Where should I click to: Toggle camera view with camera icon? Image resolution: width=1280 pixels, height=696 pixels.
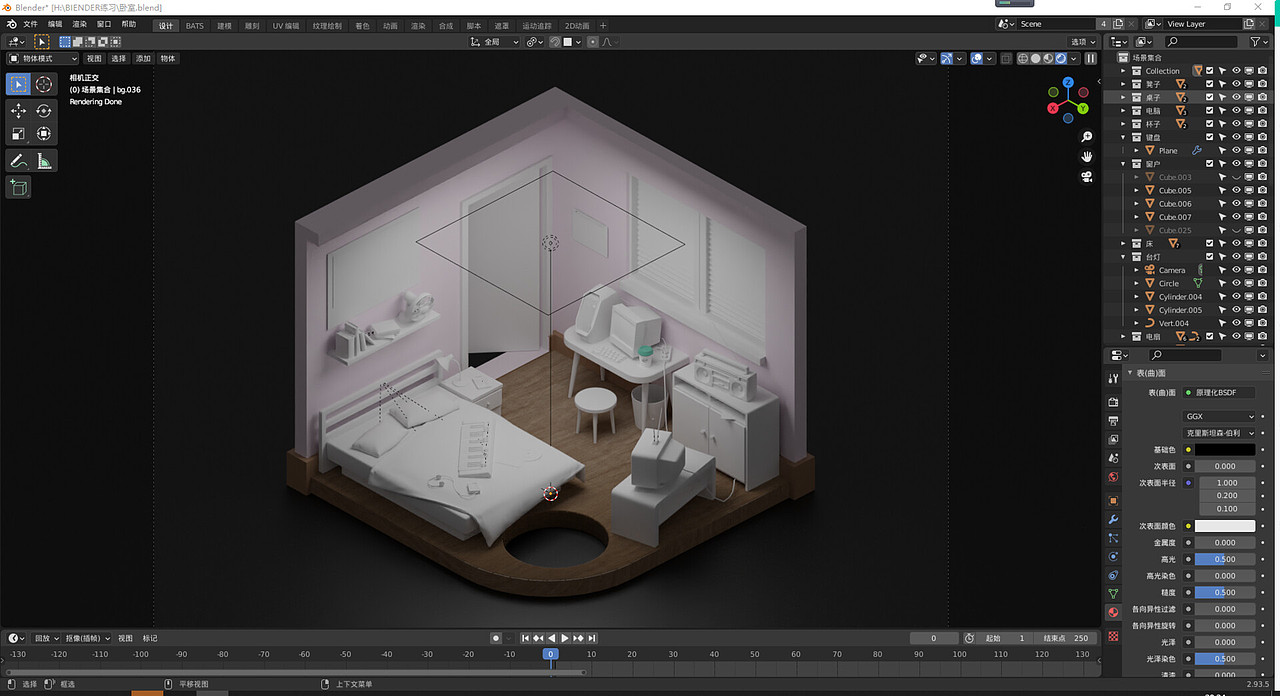point(1087,176)
